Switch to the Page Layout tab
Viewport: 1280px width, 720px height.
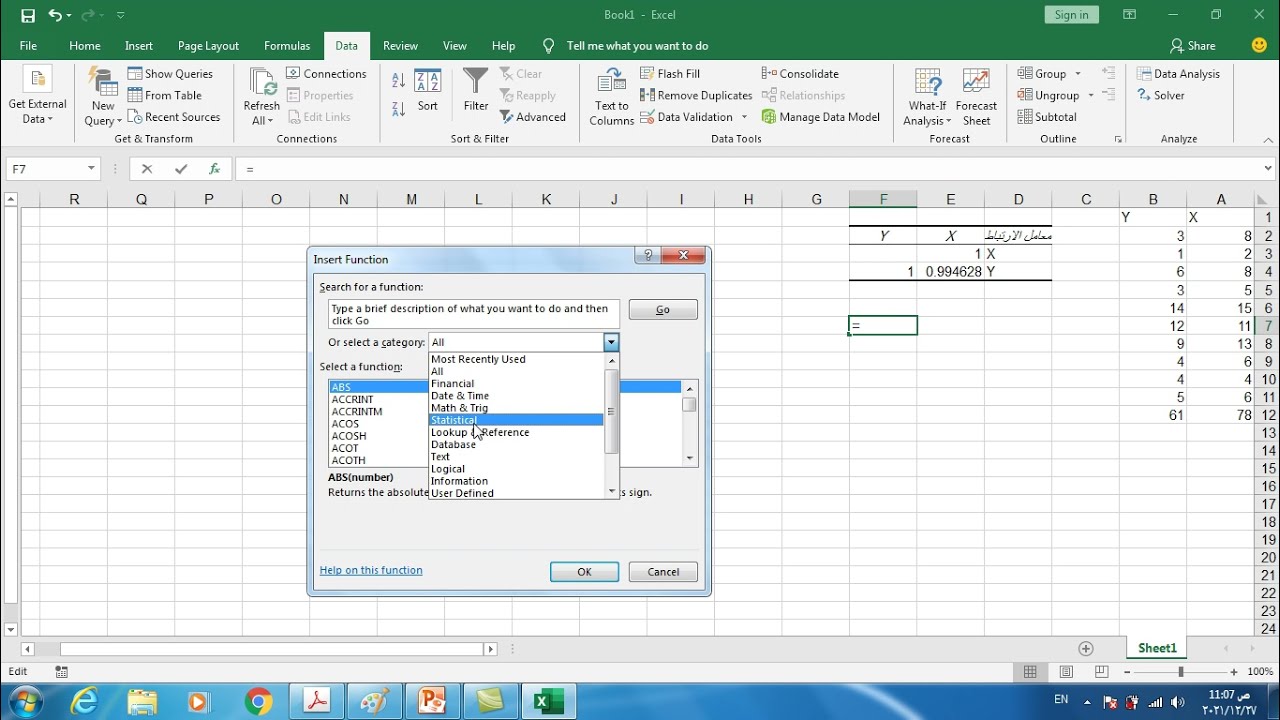point(208,46)
